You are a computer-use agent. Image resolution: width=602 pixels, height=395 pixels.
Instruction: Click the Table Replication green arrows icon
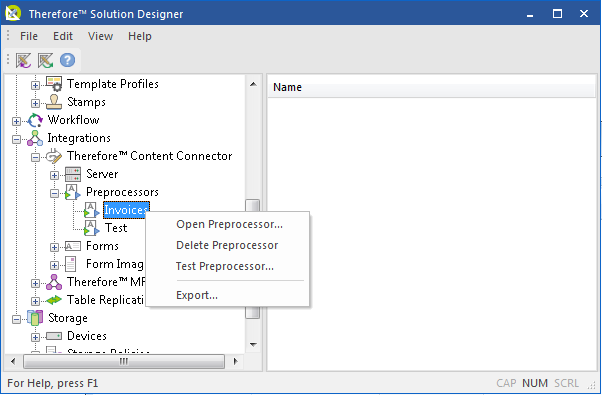tap(54, 300)
